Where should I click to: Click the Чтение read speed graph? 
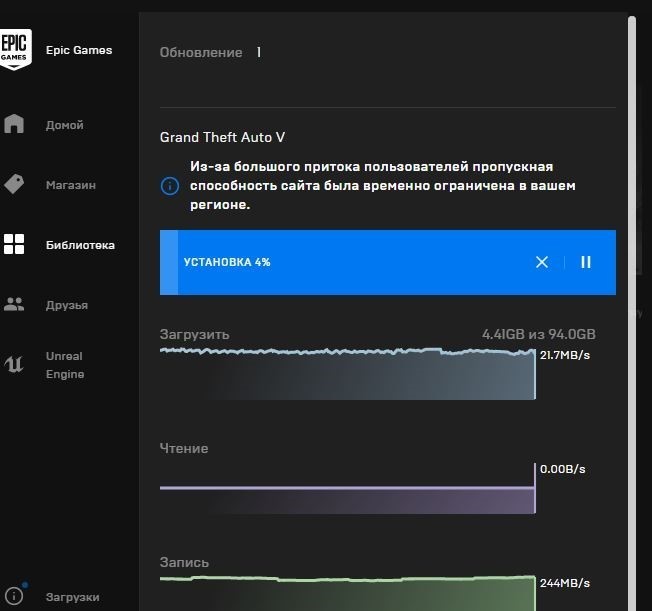347,500
